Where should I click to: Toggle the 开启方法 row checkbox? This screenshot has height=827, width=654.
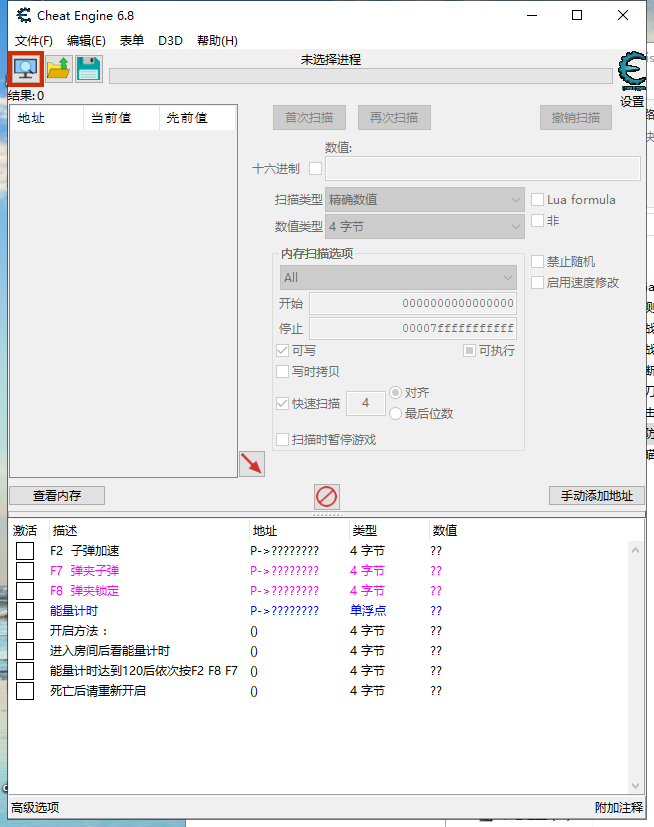(25, 631)
